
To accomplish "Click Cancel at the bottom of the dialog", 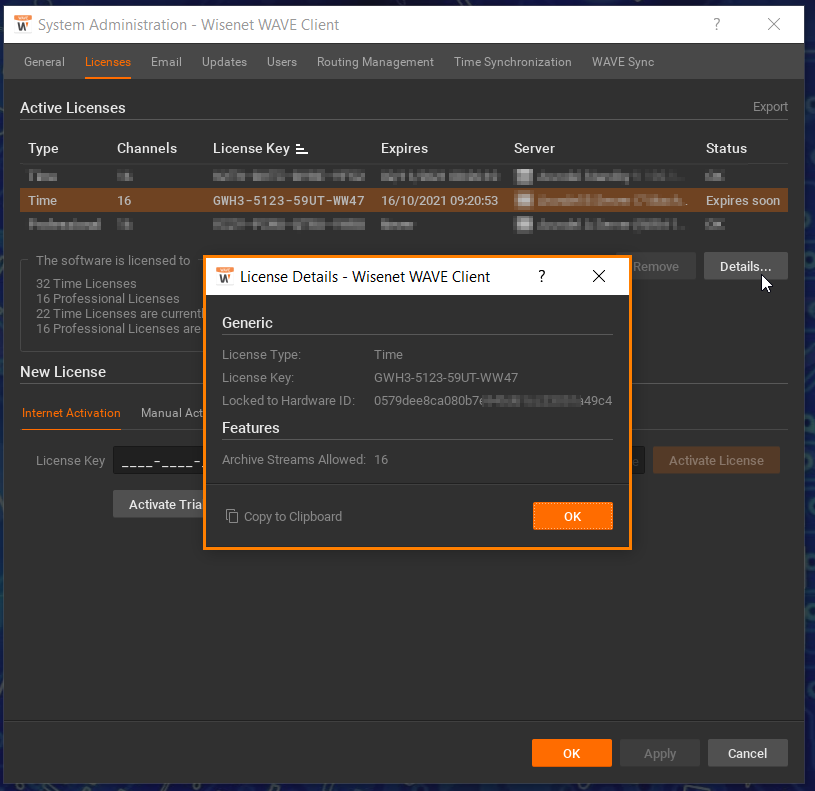I will 747,753.
